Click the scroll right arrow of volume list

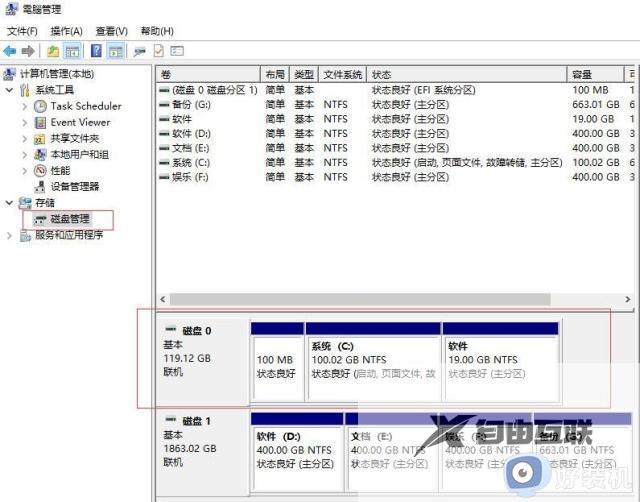tap(628, 299)
